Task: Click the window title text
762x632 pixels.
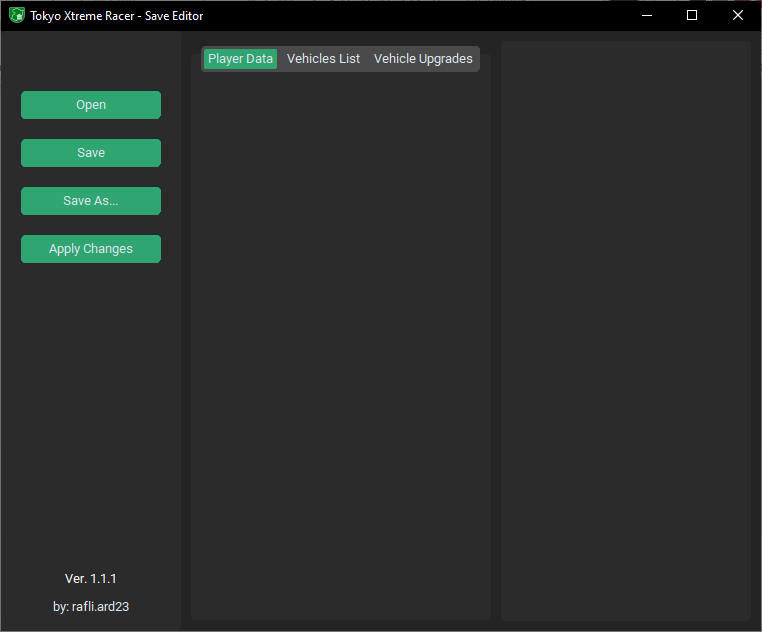Action: click(x=117, y=16)
